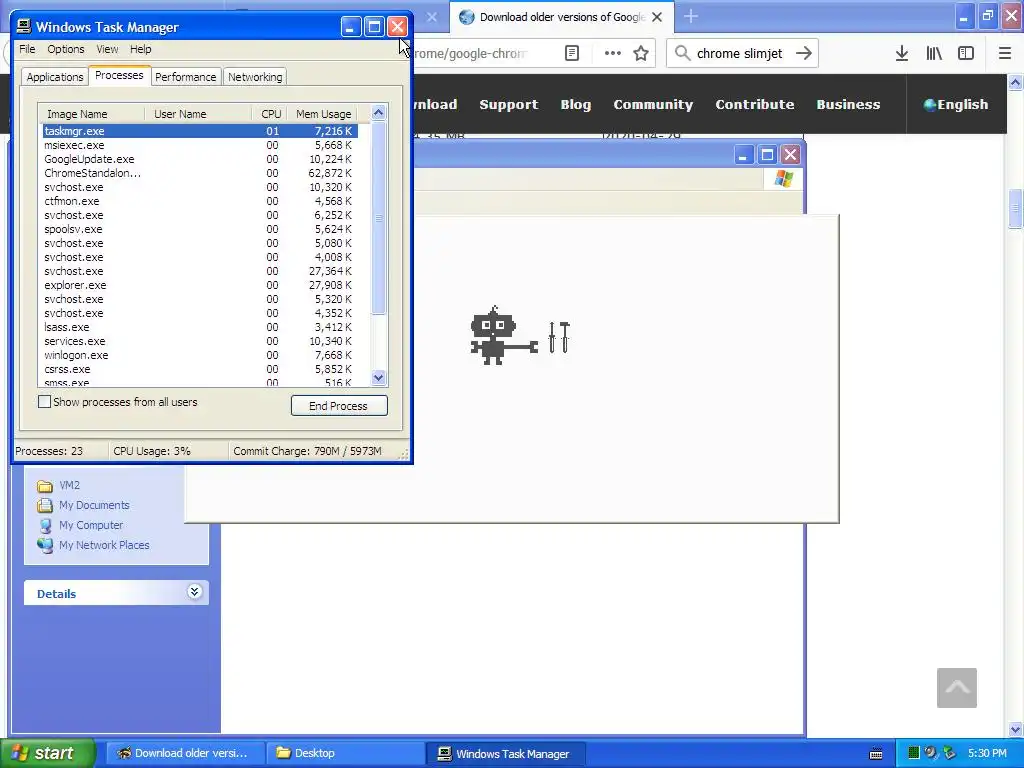Open the Task Manager Options menu
The height and width of the screenshot is (768, 1024).
(65, 49)
